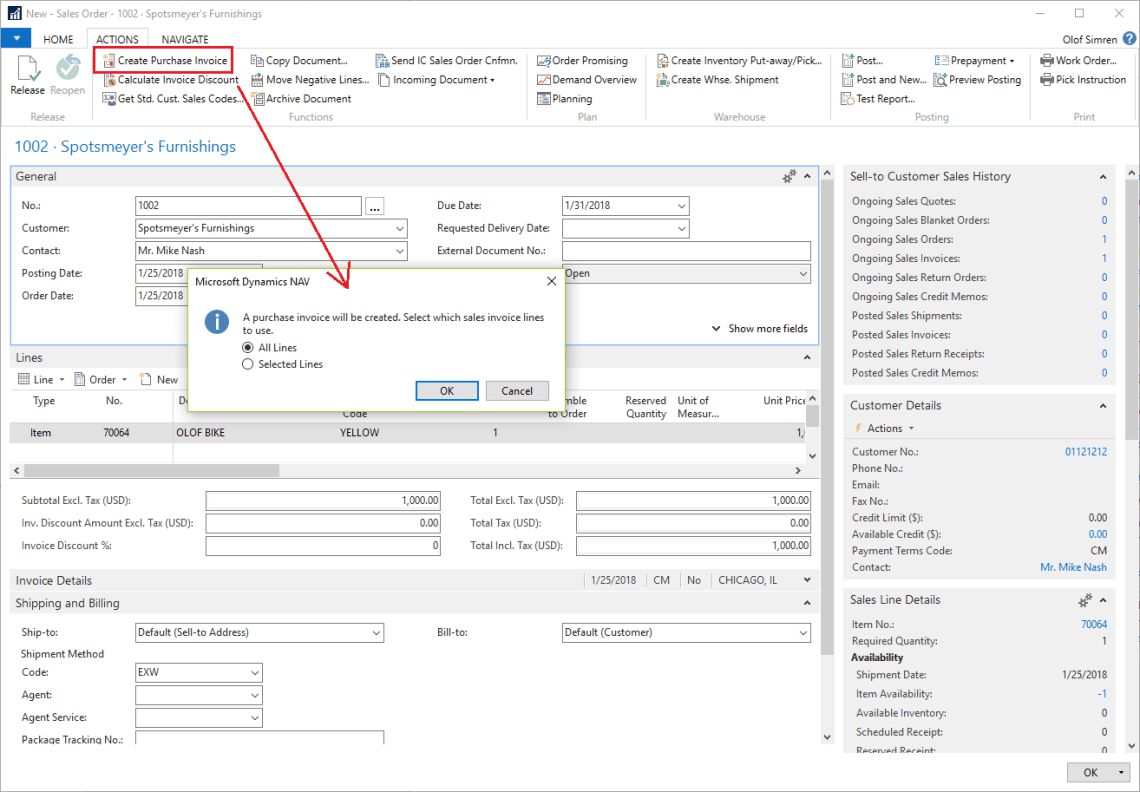Open the Order menu in Lines
Viewport: 1140px width, 792px height.
[x=100, y=380]
